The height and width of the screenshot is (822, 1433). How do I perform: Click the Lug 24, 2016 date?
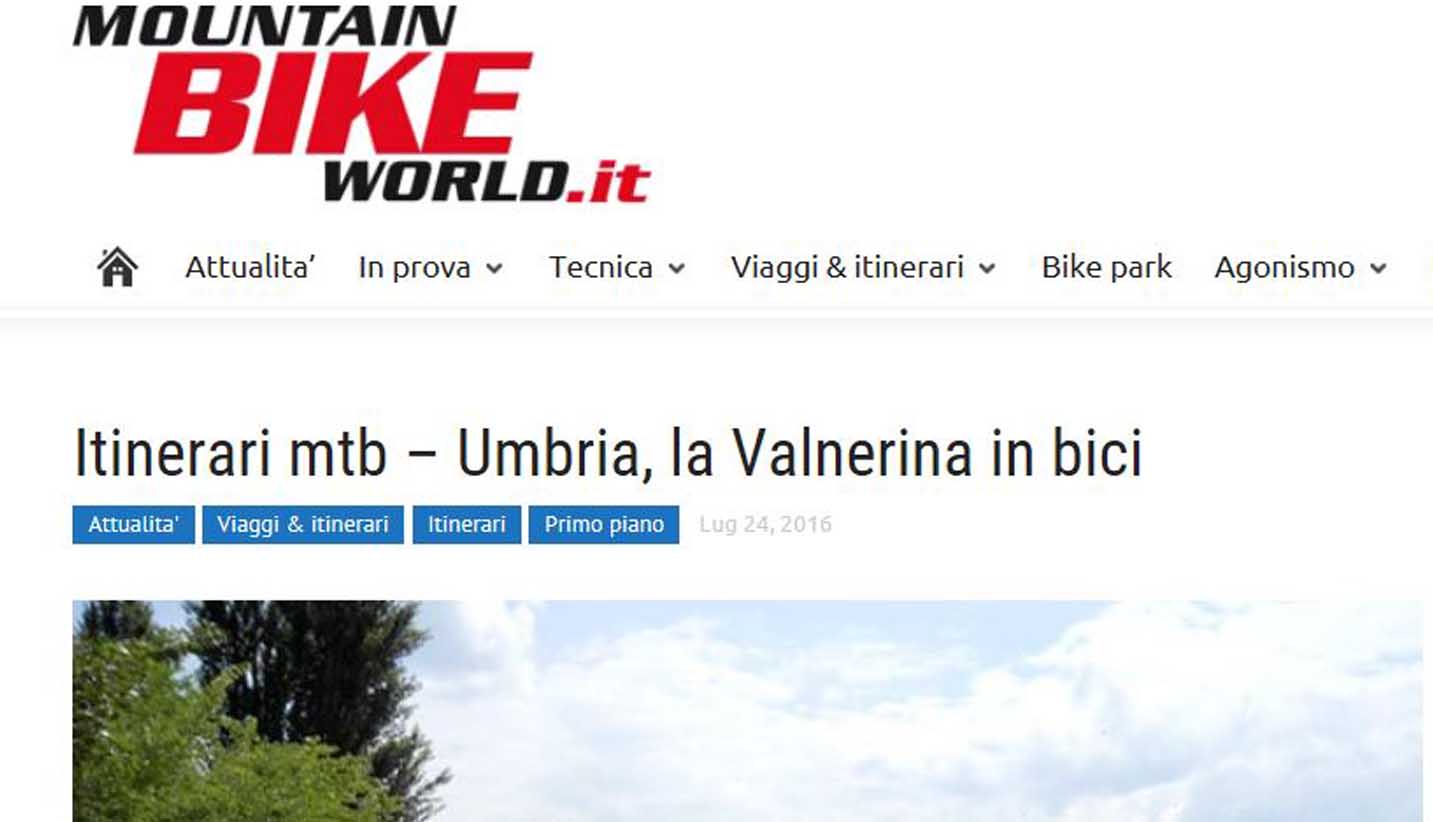(765, 525)
